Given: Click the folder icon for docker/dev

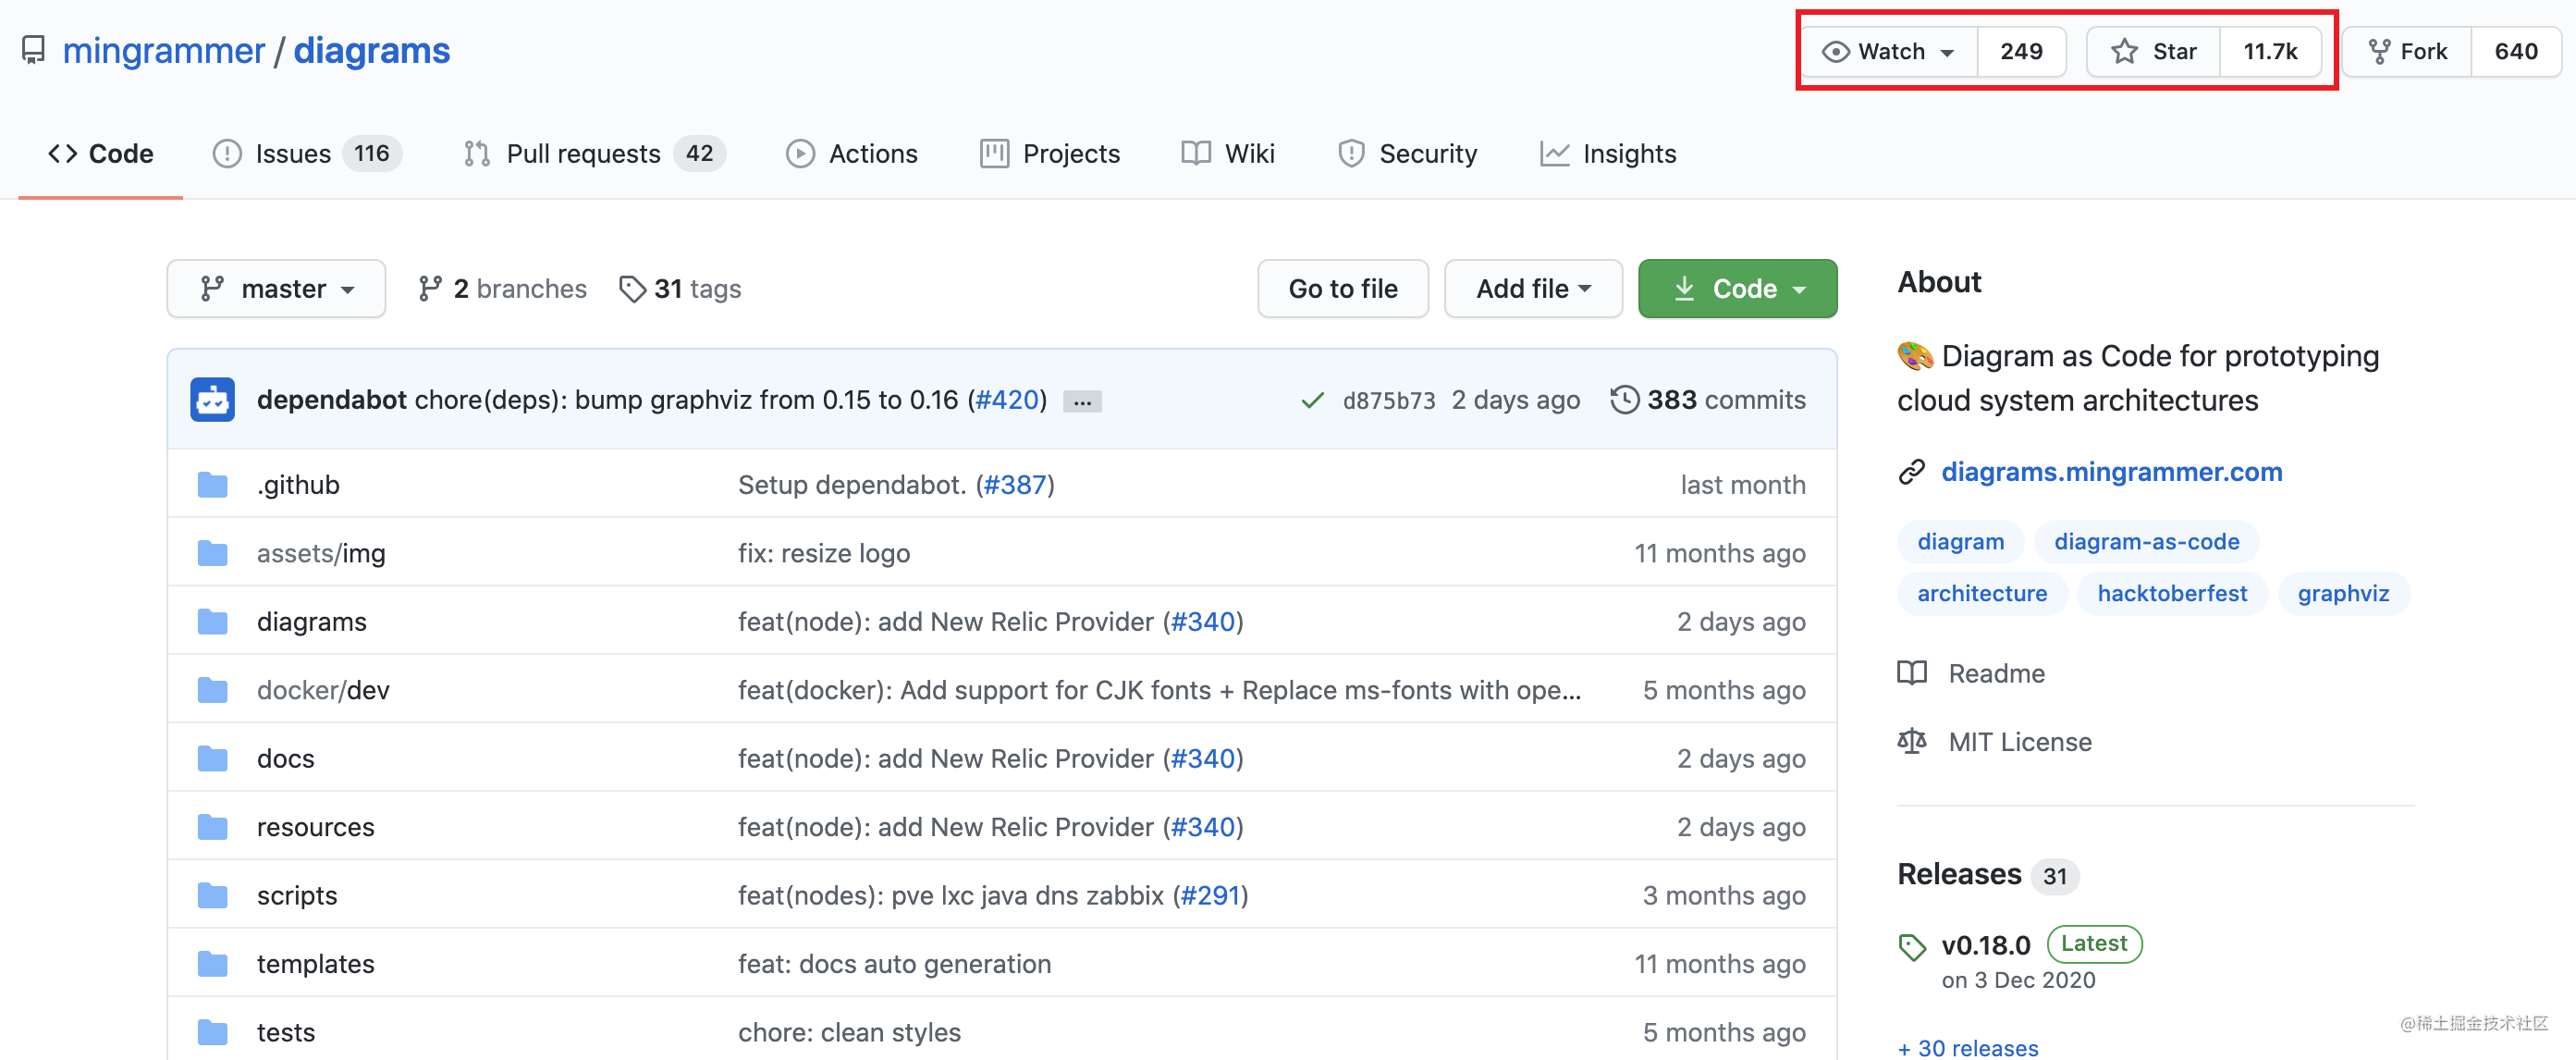Looking at the screenshot, I should (x=213, y=690).
